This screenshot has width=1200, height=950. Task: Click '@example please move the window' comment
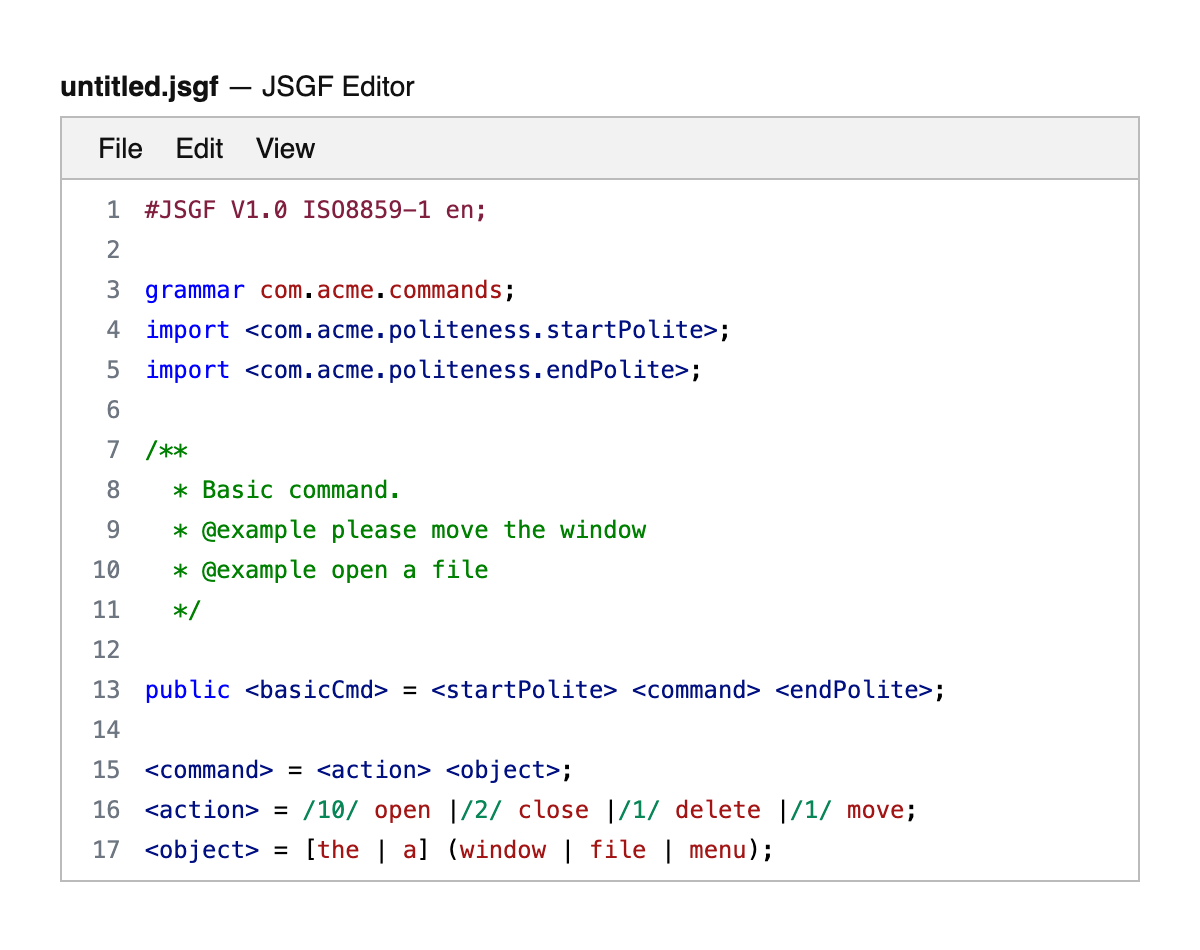click(x=423, y=530)
